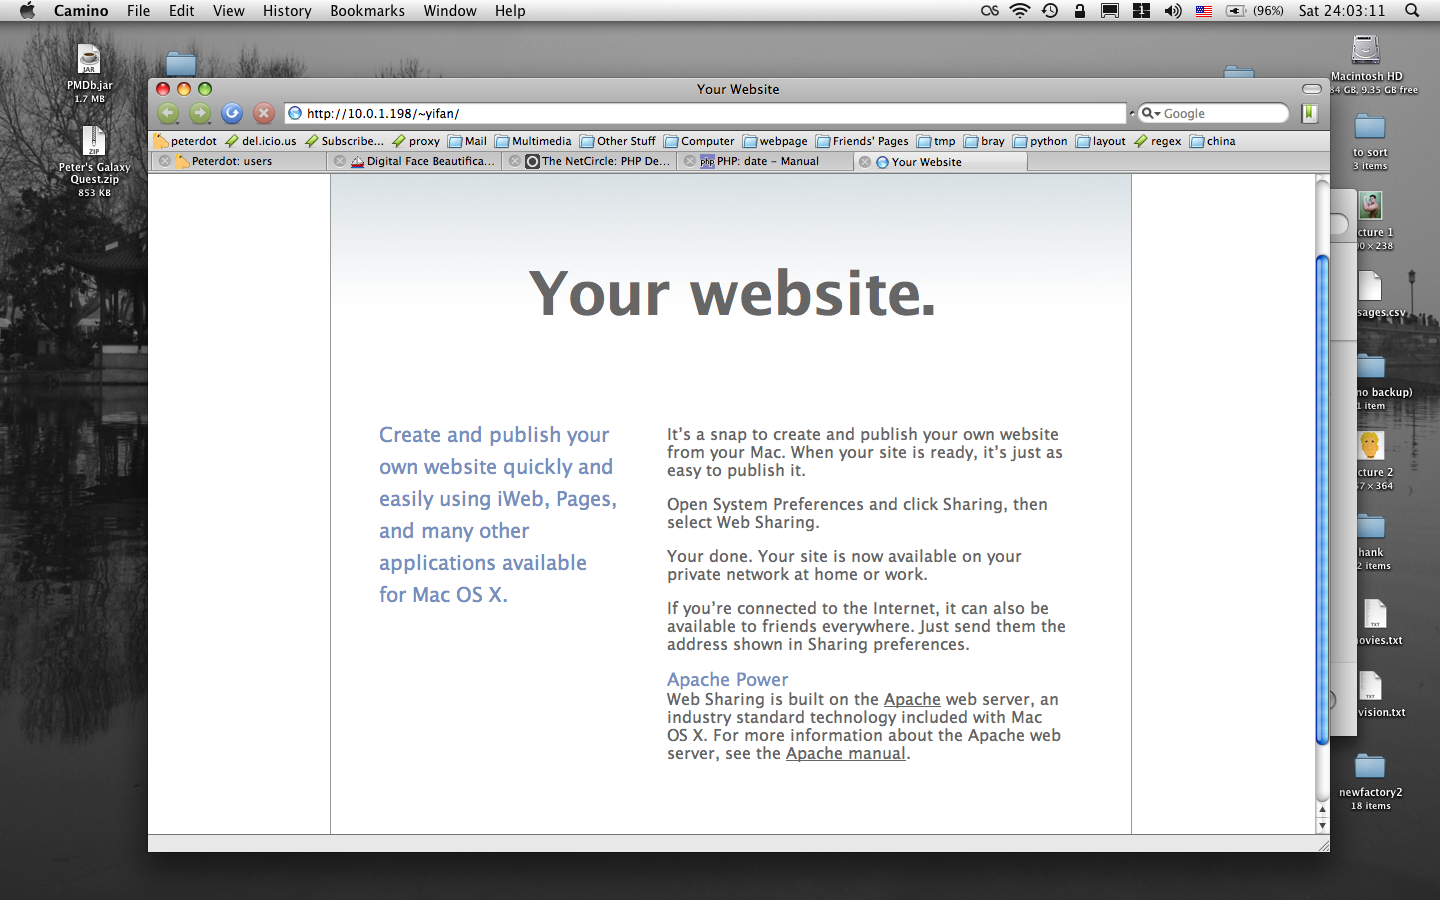
Task: Expand the Google search engine dropdown
Action: (x=1151, y=114)
